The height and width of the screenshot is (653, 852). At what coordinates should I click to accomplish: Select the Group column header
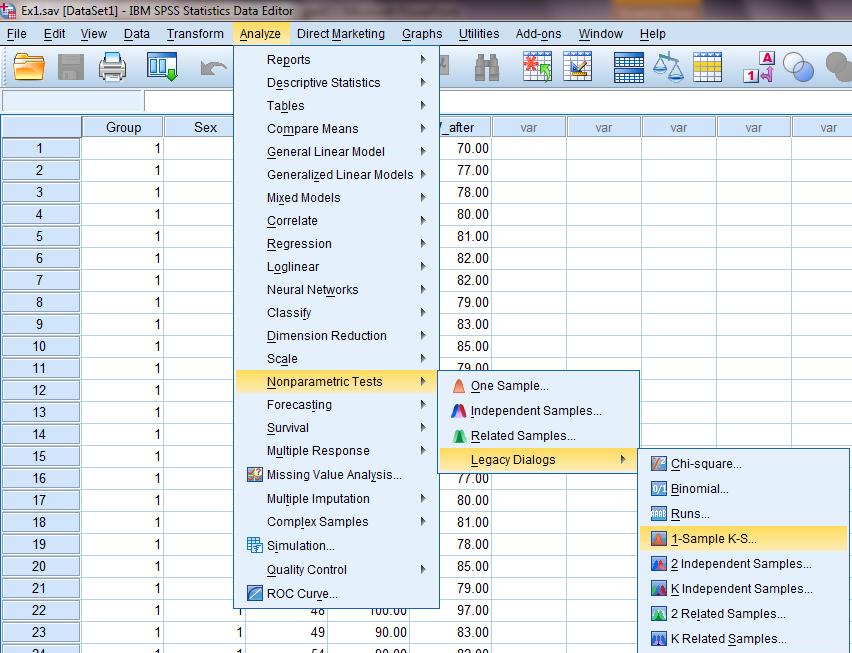click(x=123, y=127)
